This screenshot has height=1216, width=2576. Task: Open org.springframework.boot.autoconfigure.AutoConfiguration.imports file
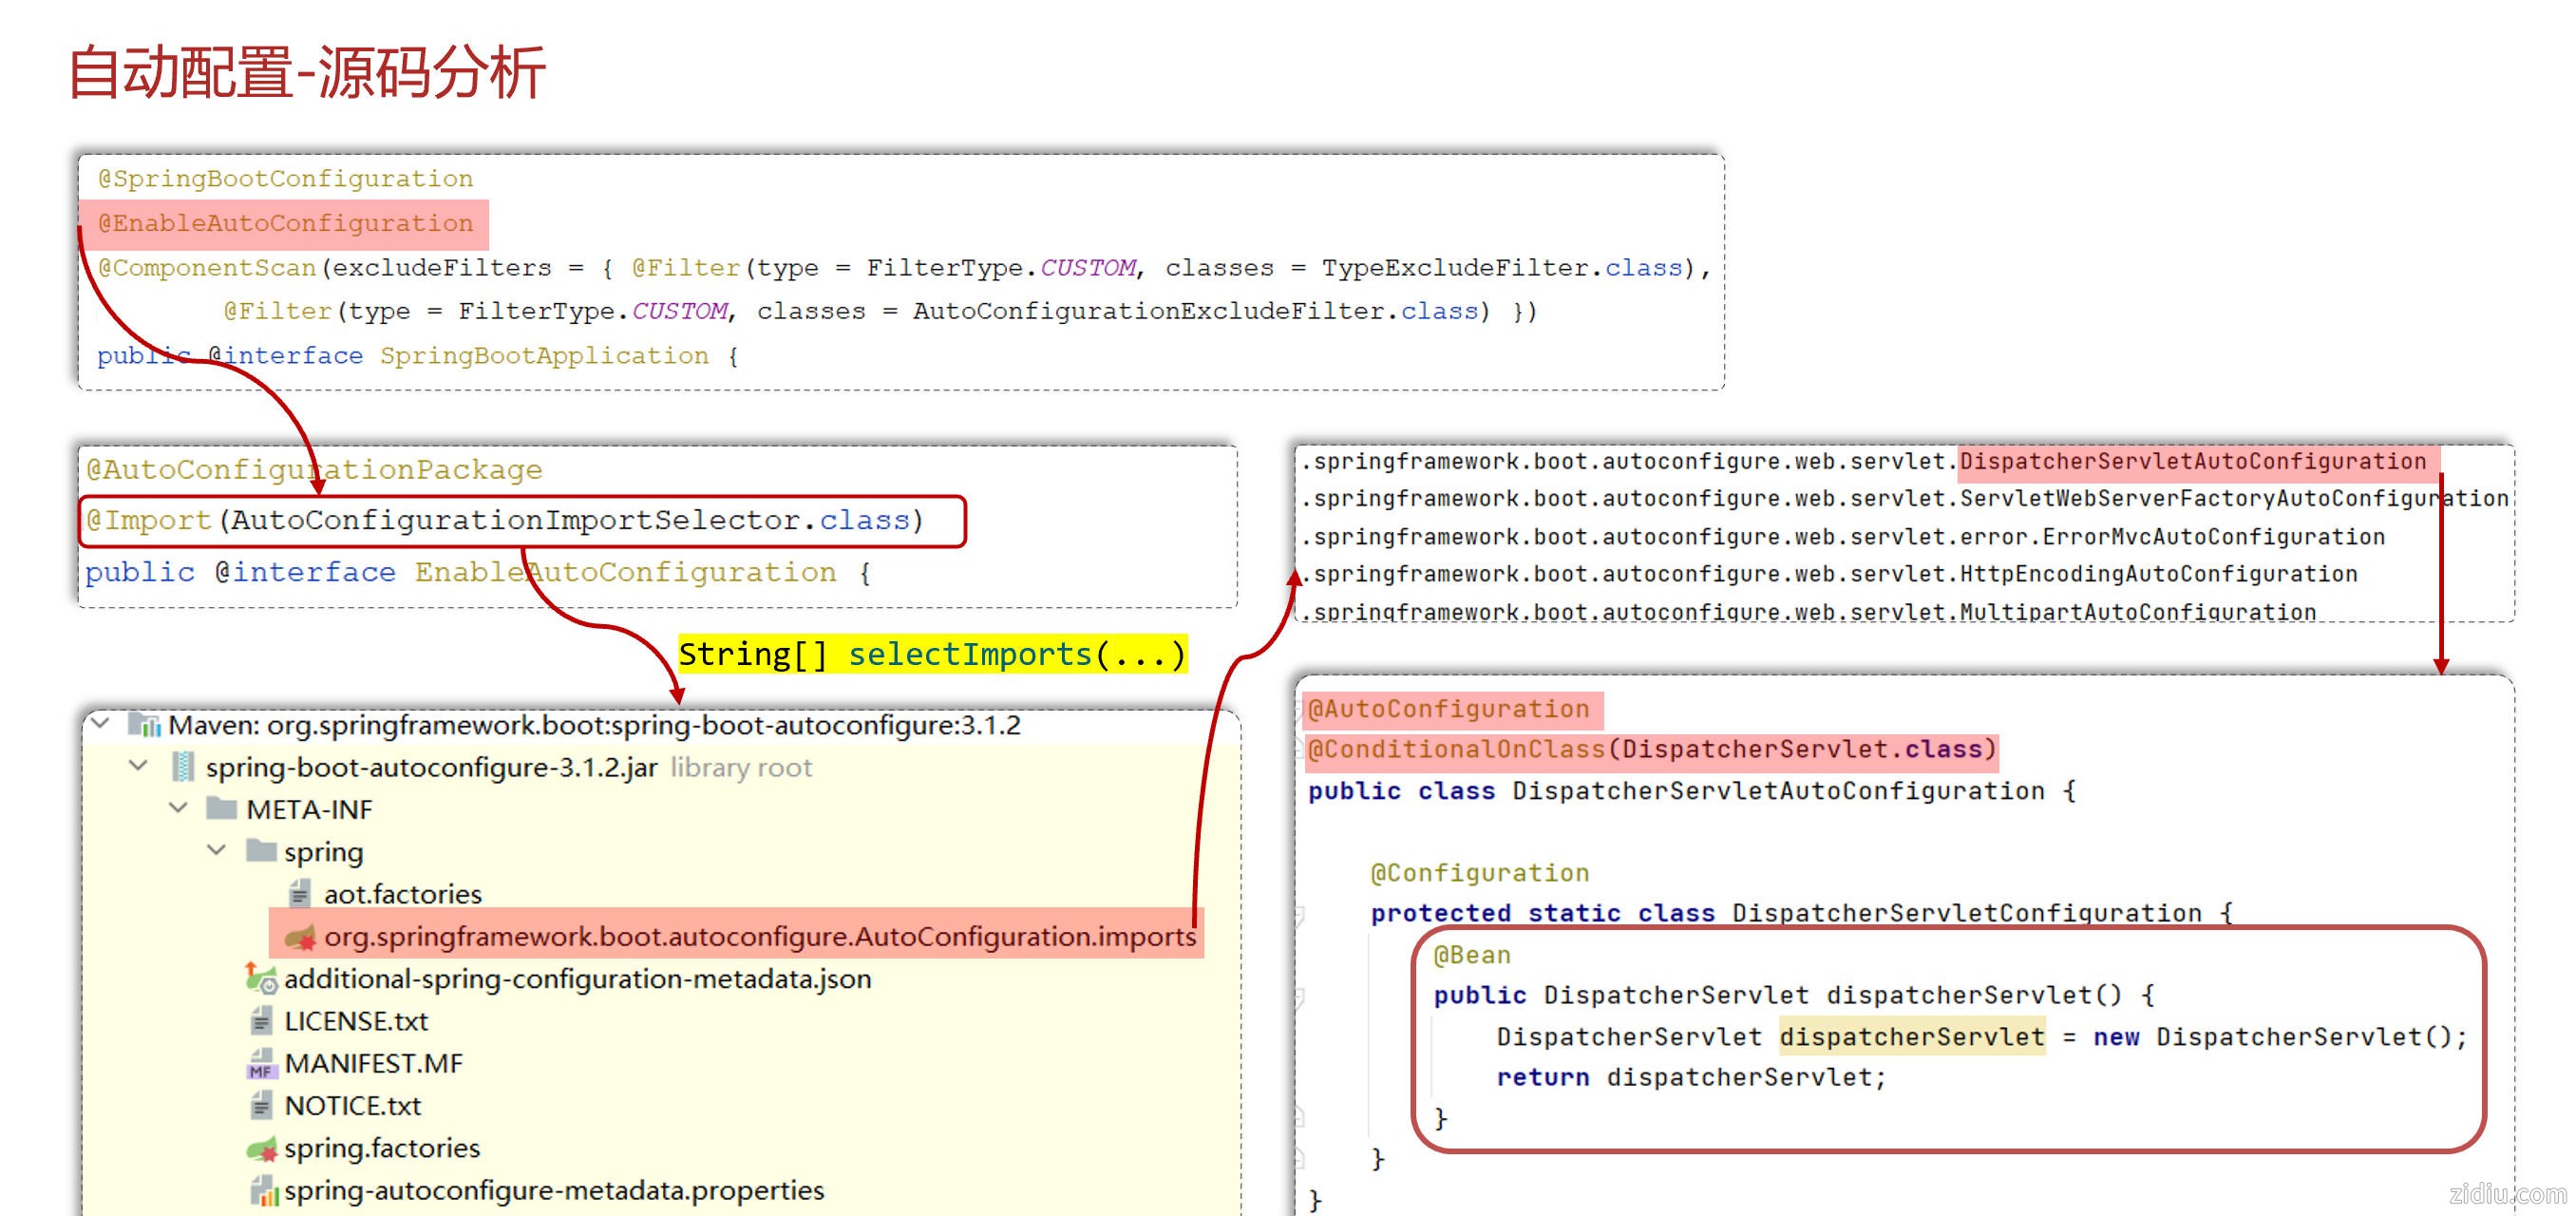tap(760, 937)
